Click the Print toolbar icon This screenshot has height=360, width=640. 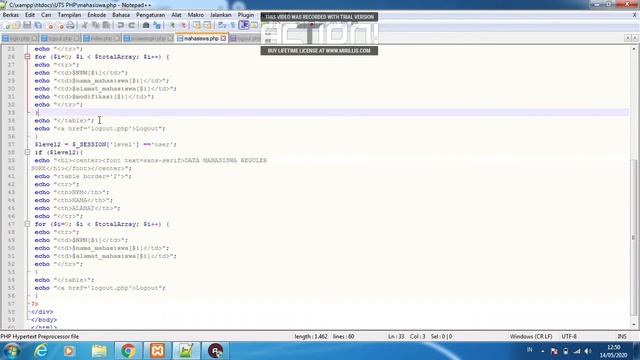71,25
